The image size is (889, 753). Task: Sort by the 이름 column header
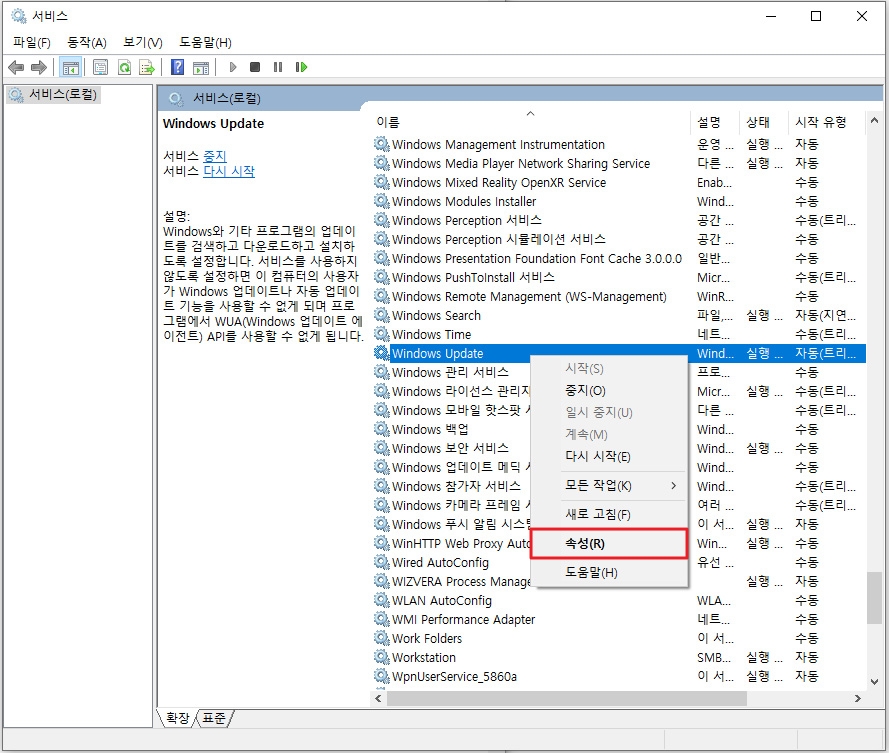click(x=531, y=122)
